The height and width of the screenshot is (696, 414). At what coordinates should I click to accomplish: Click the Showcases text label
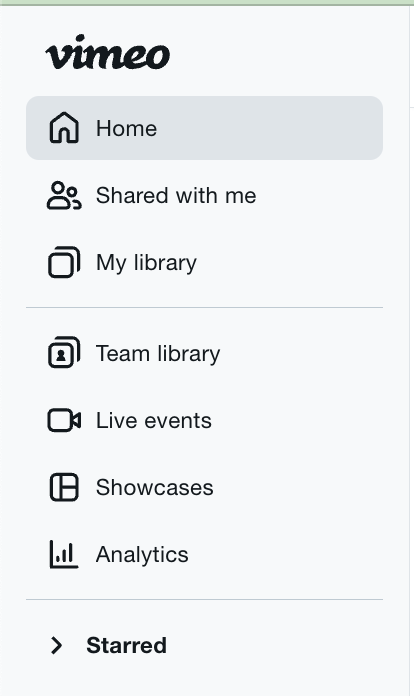click(154, 487)
